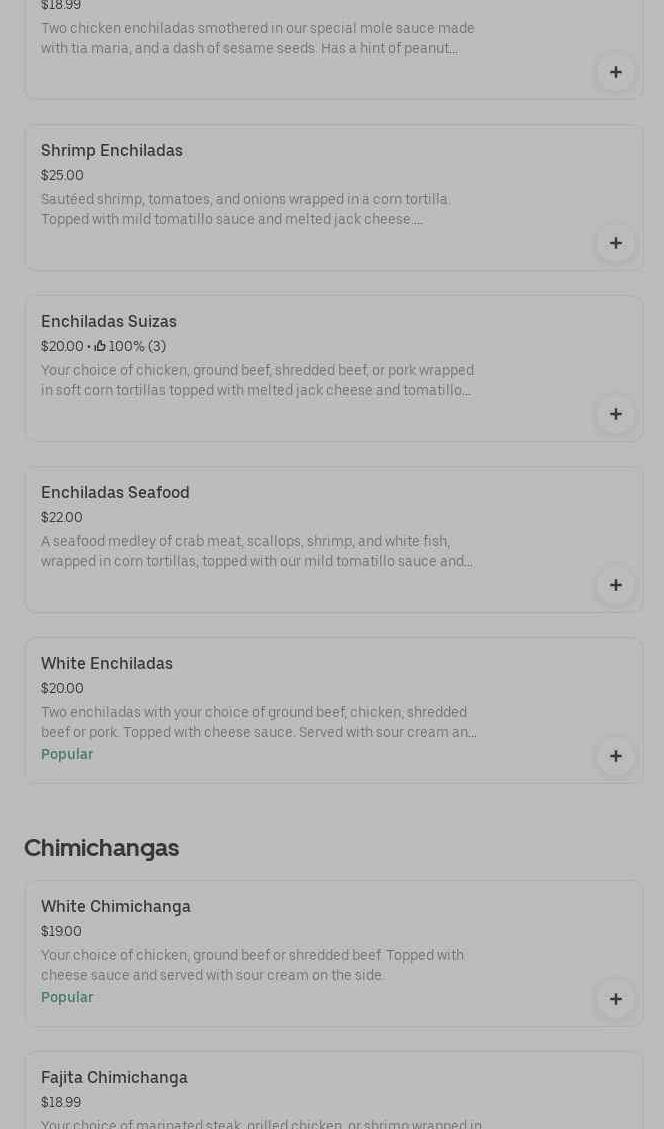Image resolution: width=664 pixels, height=1129 pixels.
Task: Click the Popular label under White Enchiladas
Action: [67, 755]
